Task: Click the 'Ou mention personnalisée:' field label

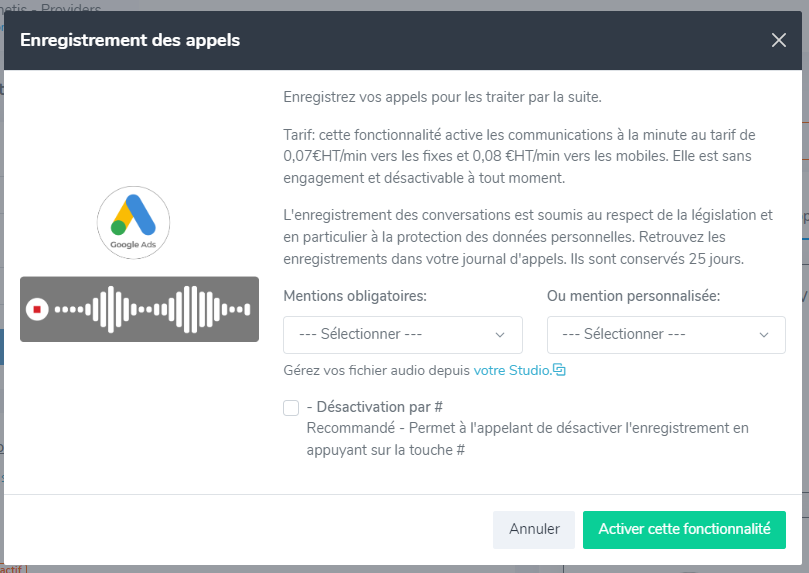Action: 634,296
